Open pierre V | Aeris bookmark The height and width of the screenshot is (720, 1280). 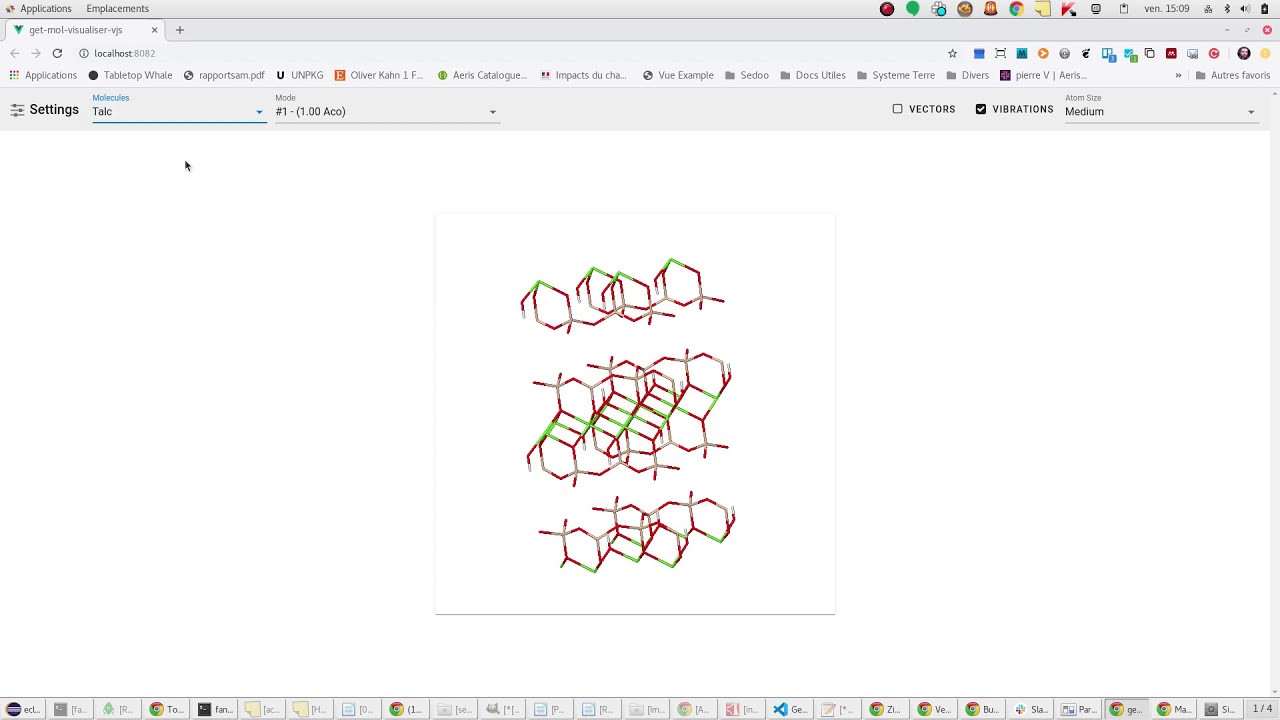[1043, 75]
